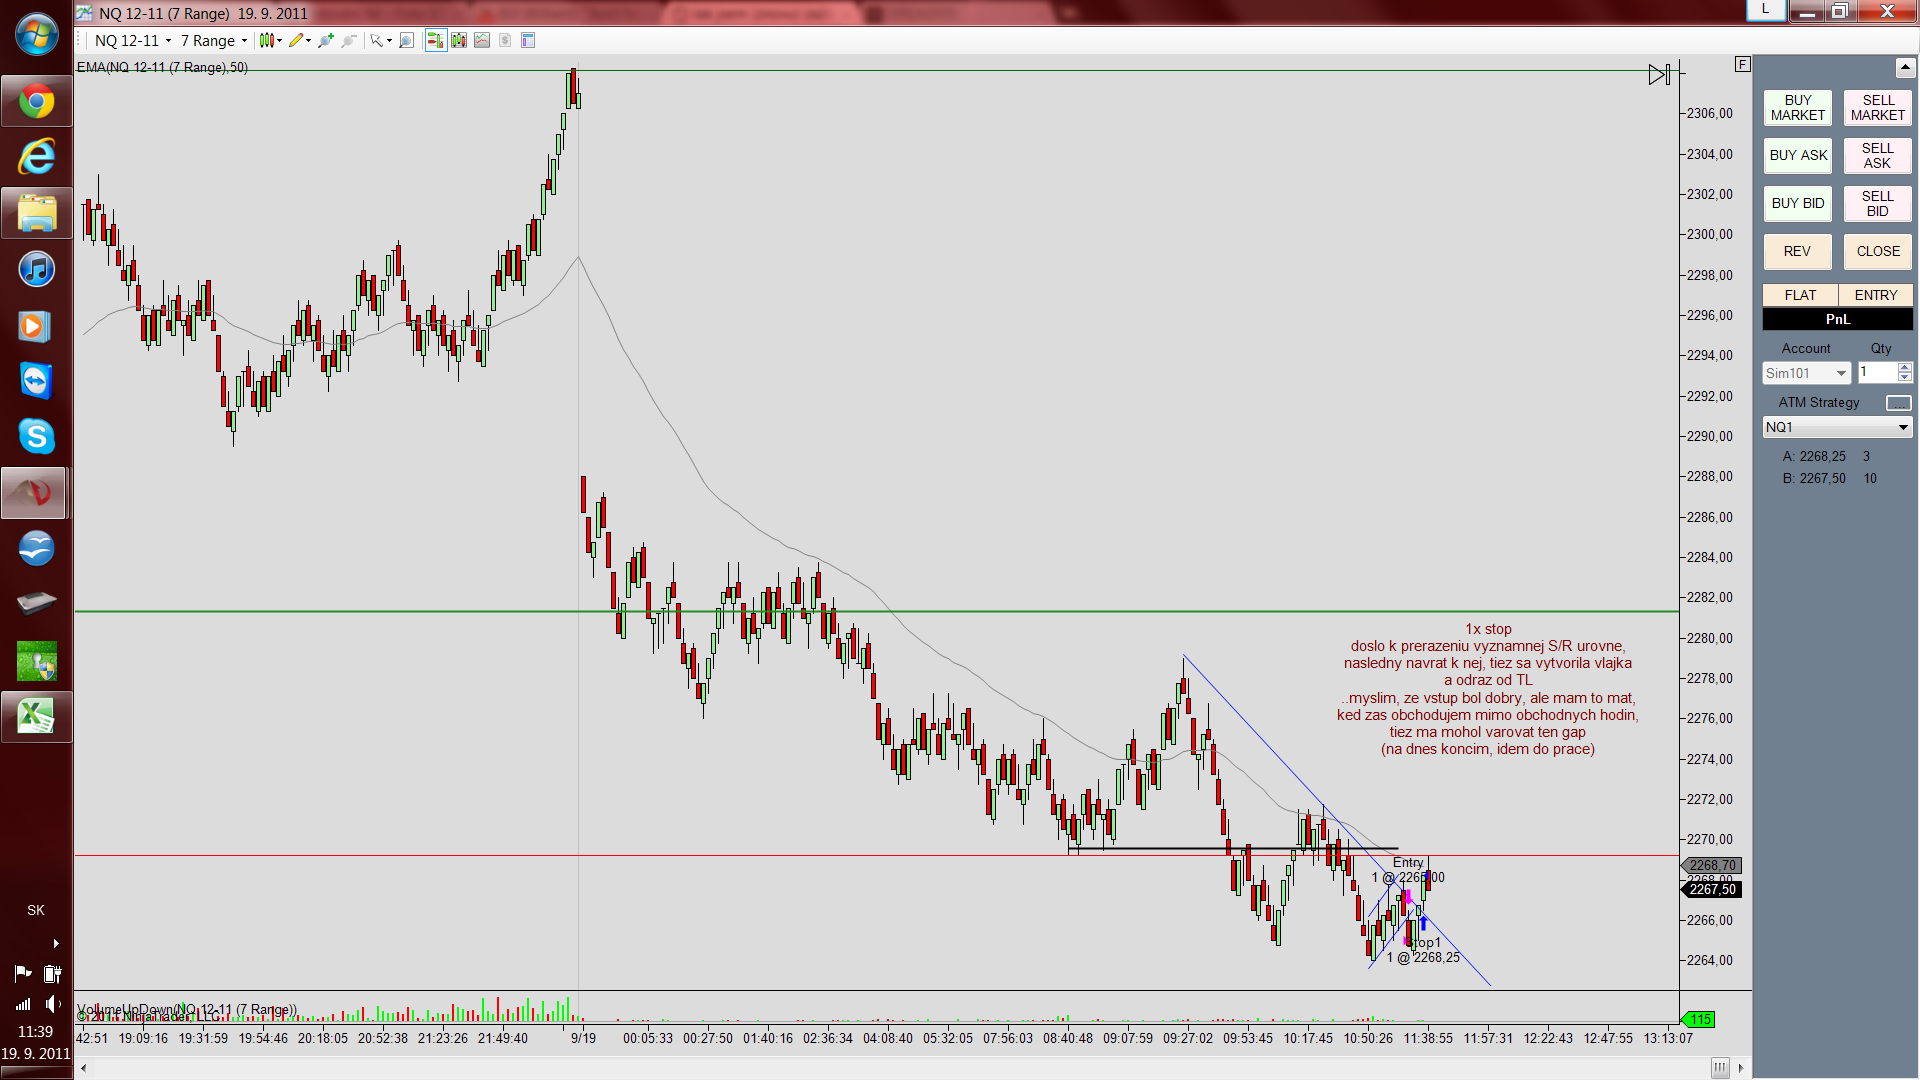The image size is (1920, 1080).
Task: Click the F toggle box at chart corner
Action: point(1743,64)
